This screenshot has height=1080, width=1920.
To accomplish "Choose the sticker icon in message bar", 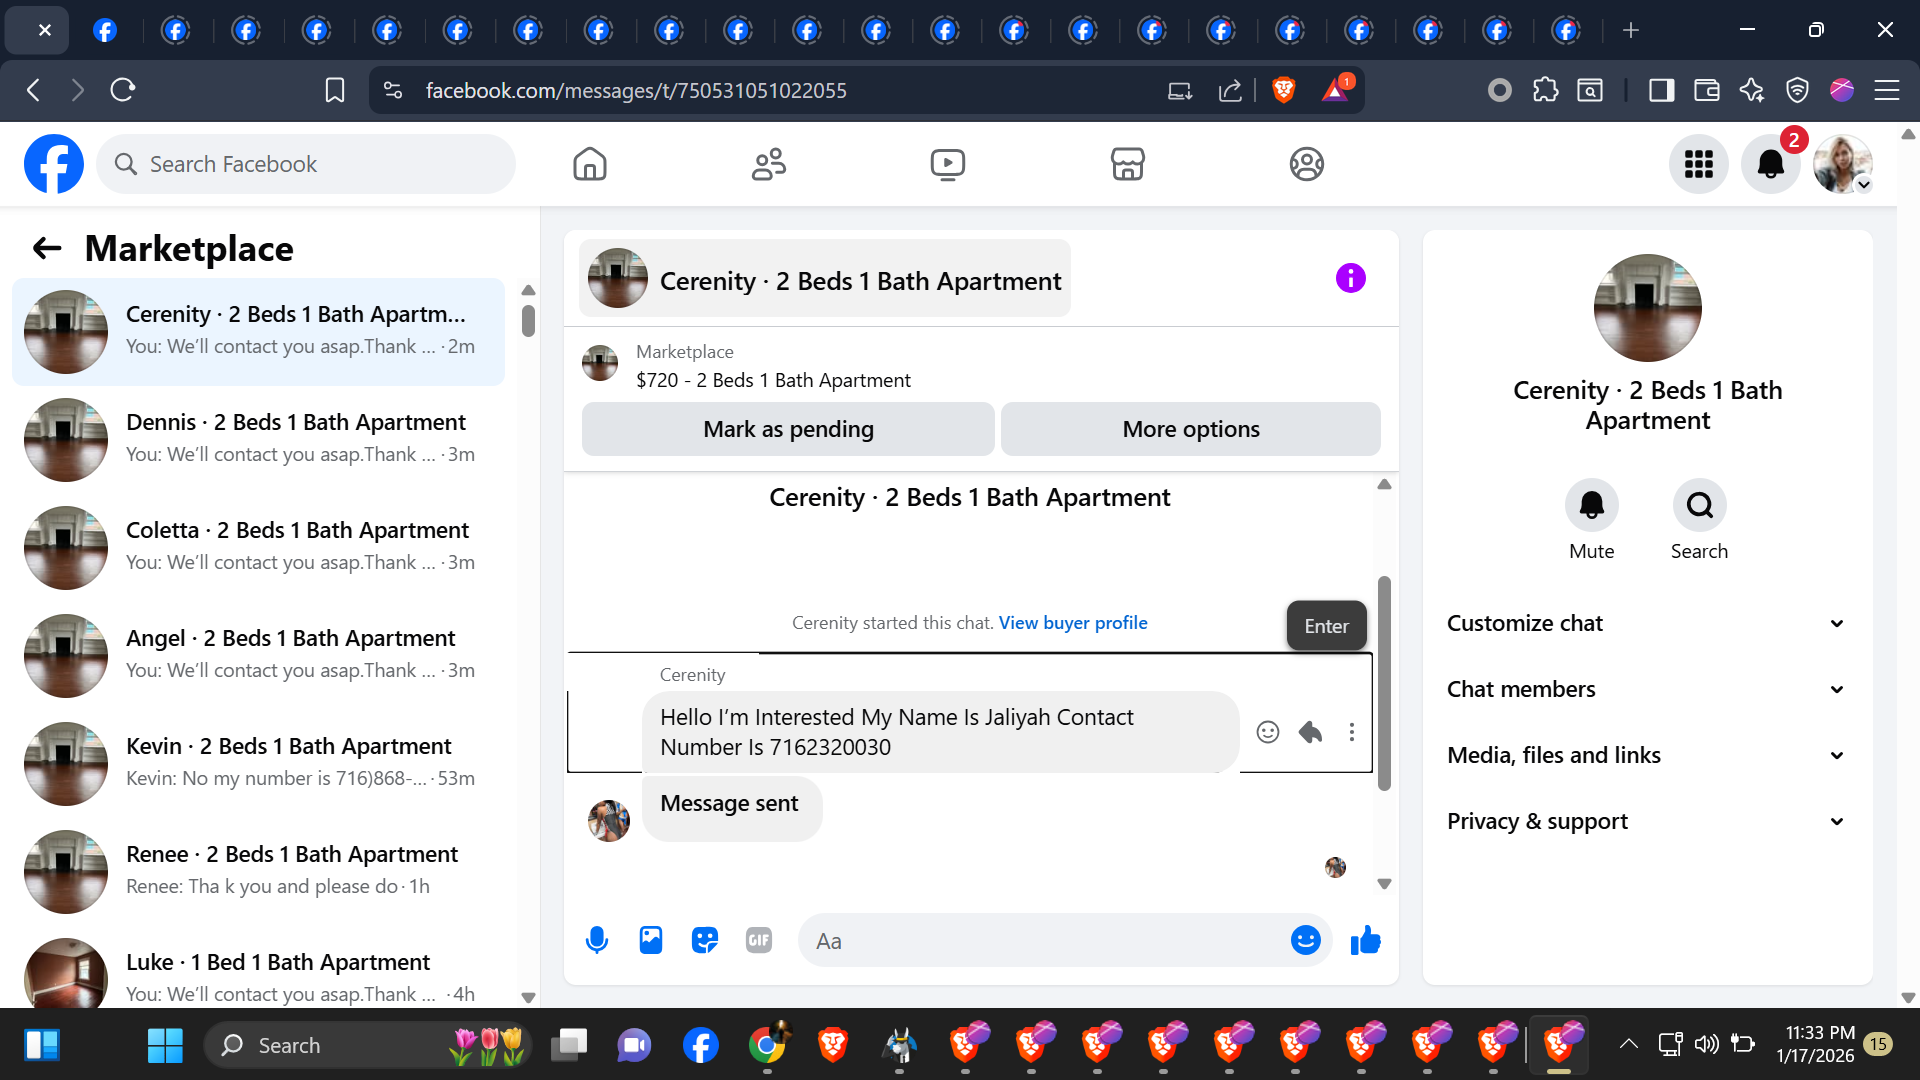I will pos(705,940).
